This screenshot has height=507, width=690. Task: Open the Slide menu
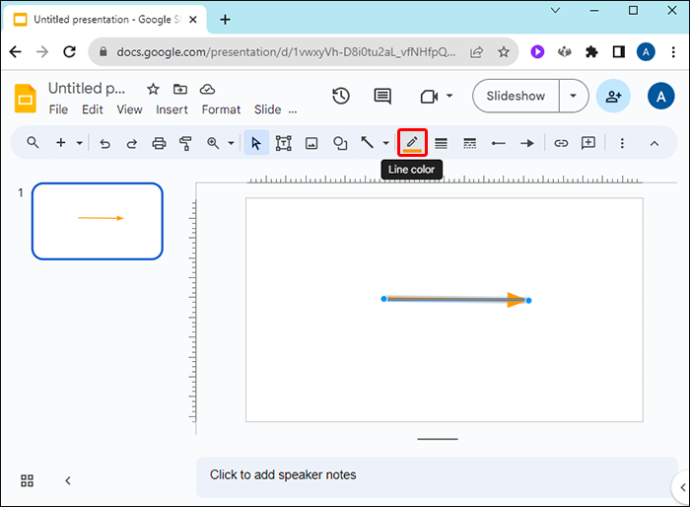(268, 109)
